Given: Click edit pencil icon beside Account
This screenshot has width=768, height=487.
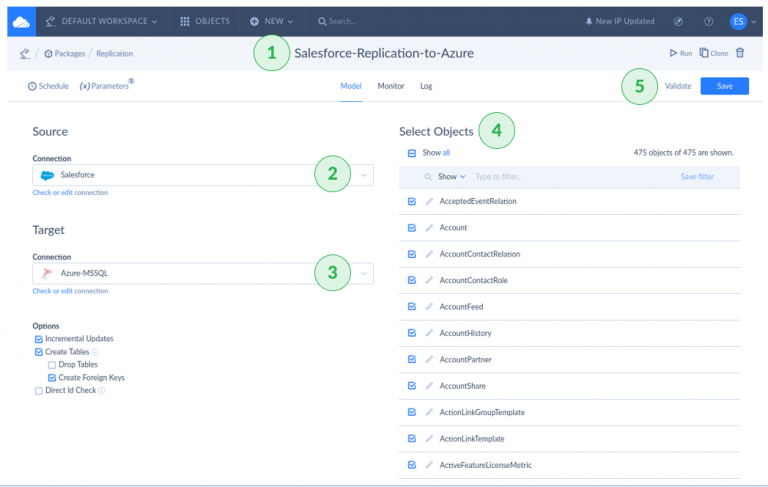Looking at the screenshot, I should click(429, 228).
